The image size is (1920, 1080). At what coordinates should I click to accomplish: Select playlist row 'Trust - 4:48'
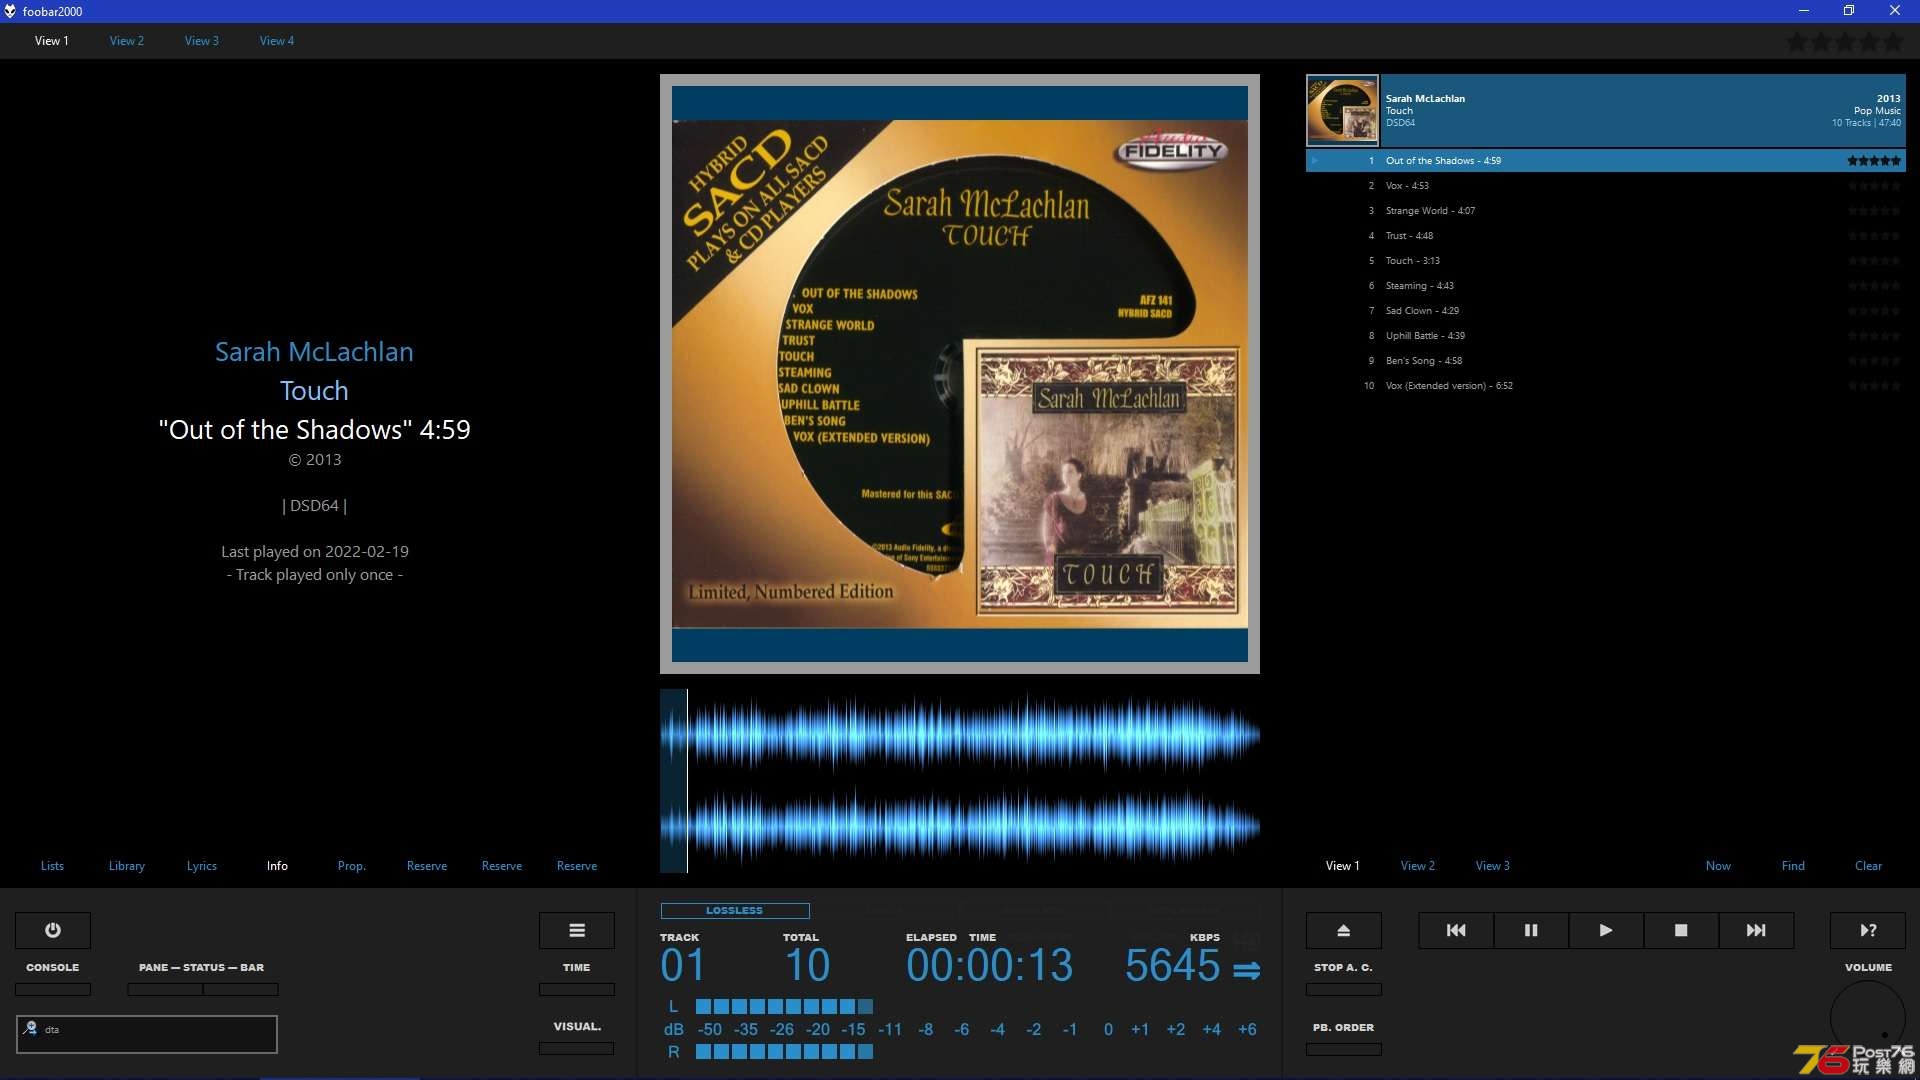click(1606, 235)
